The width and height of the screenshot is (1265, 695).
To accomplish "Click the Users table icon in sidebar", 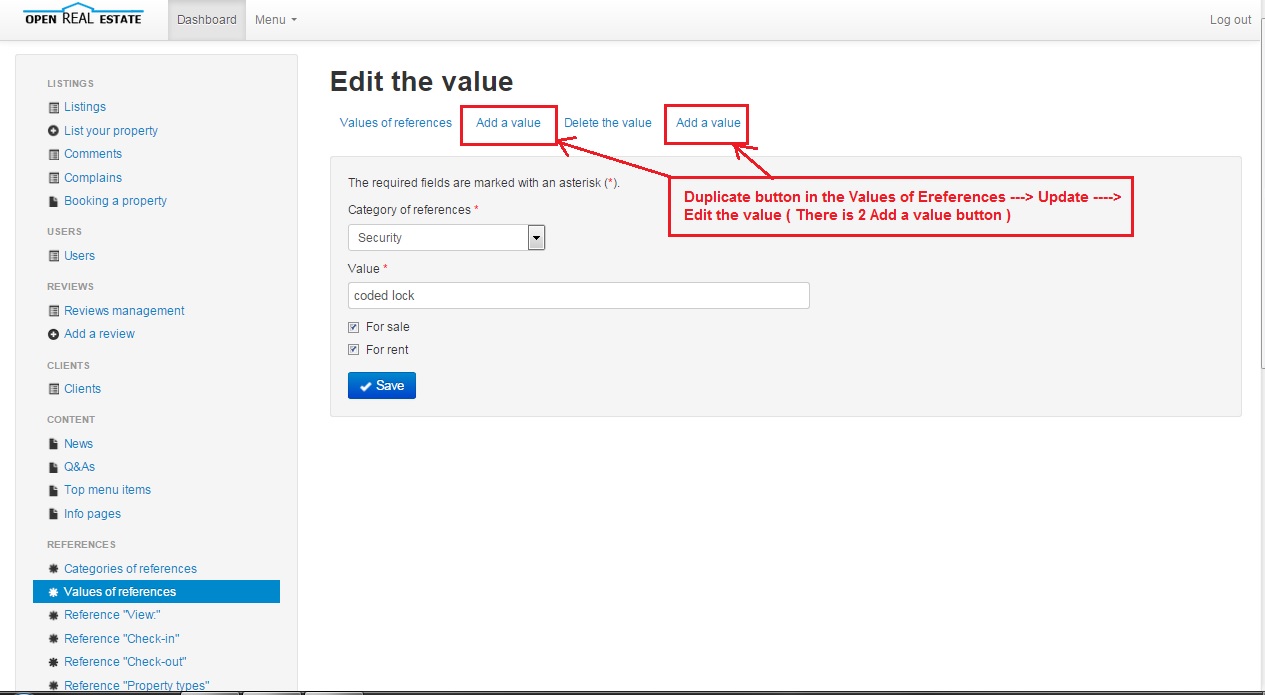I will click(54, 256).
